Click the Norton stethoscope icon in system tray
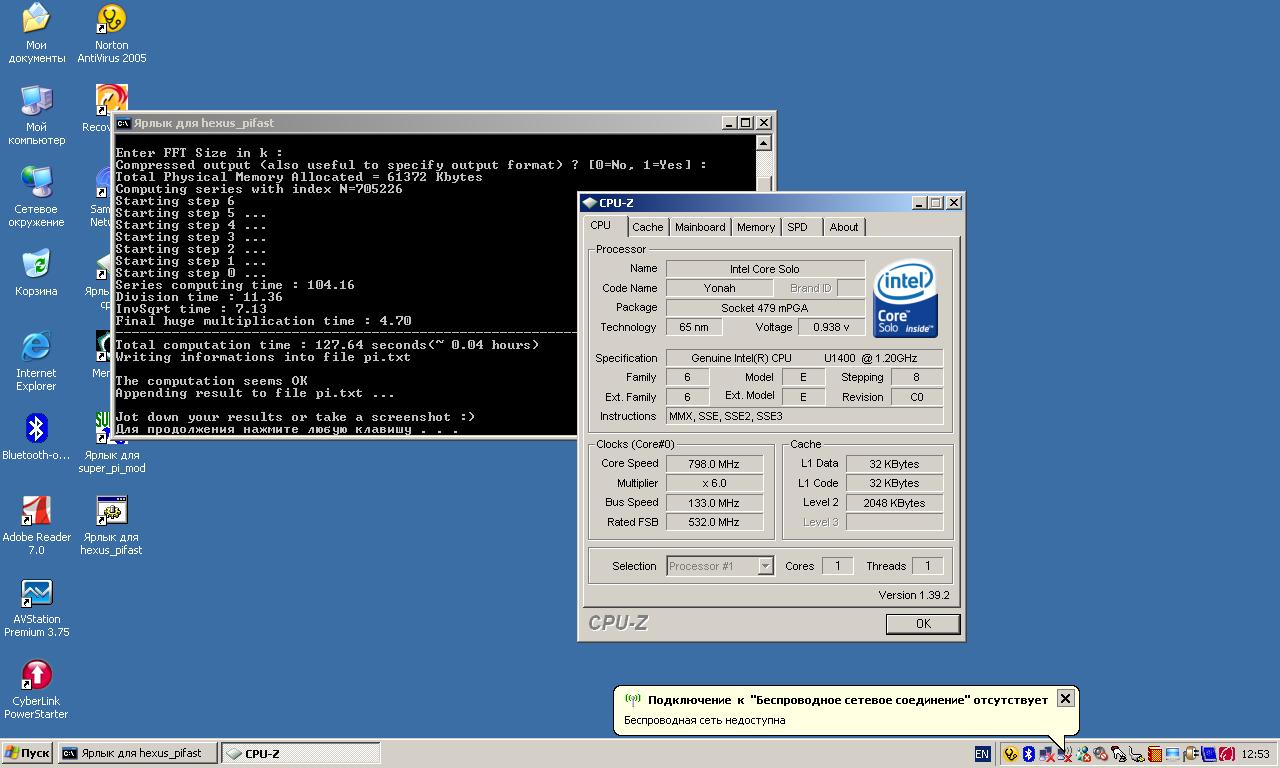The width and height of the screenshot is (1280, 768). pyautogui.click(x=1011, y=754)
